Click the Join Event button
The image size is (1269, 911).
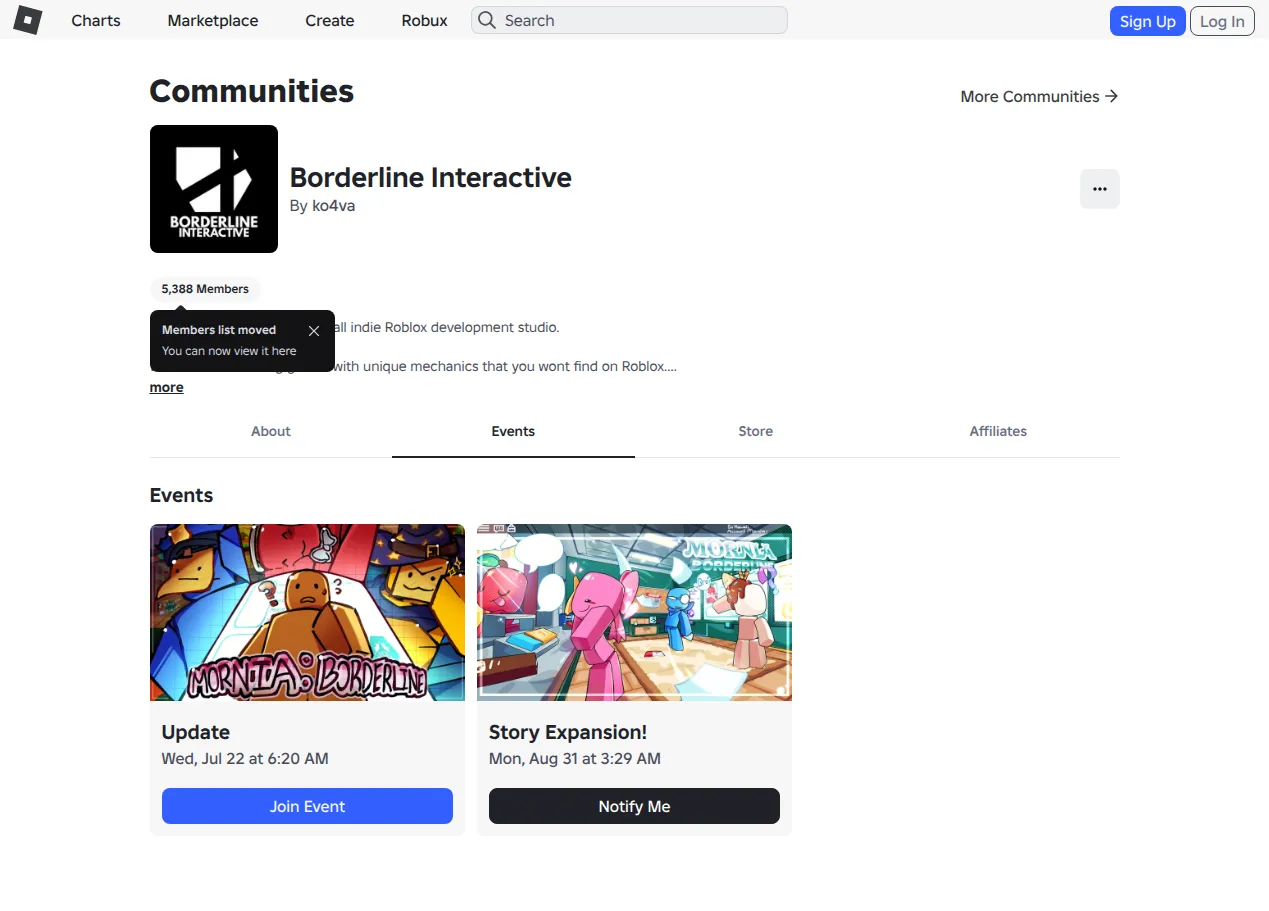click(308, 806)
